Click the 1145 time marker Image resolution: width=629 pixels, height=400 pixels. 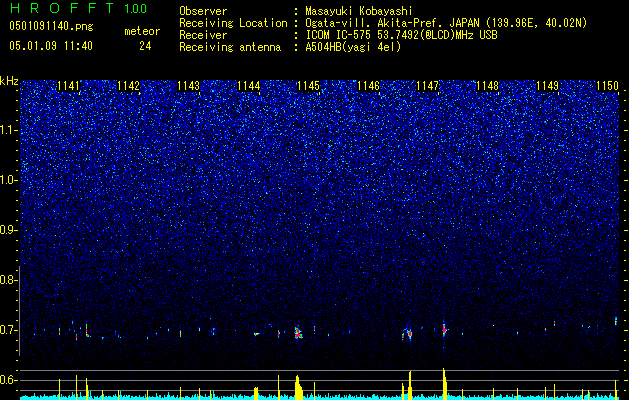tap(308, 86)
